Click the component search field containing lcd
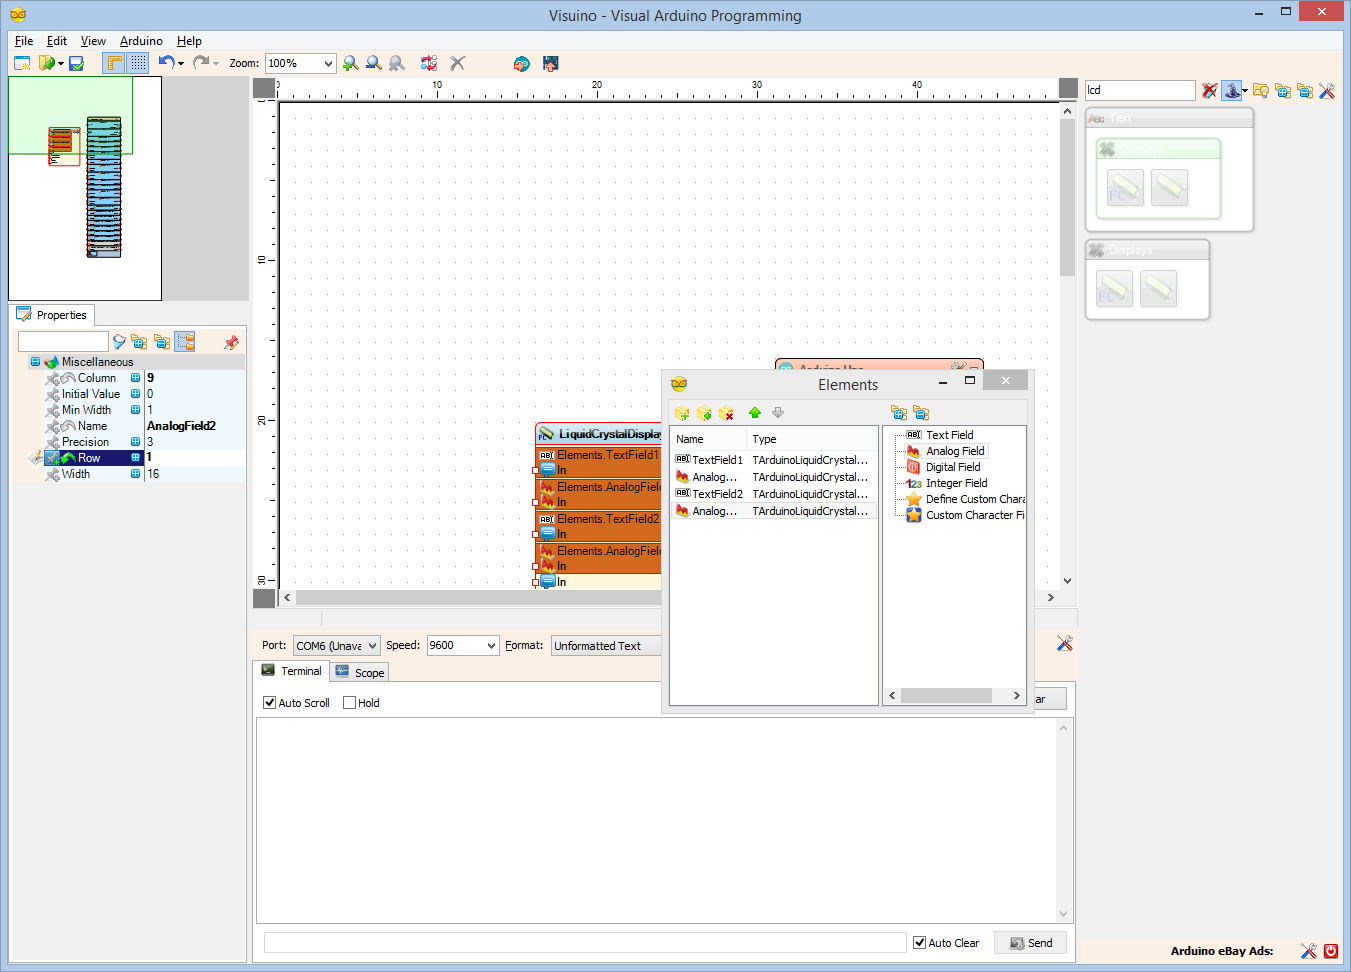The height and width of the screenshot is (972, 1351). (x=1140, y=90)
